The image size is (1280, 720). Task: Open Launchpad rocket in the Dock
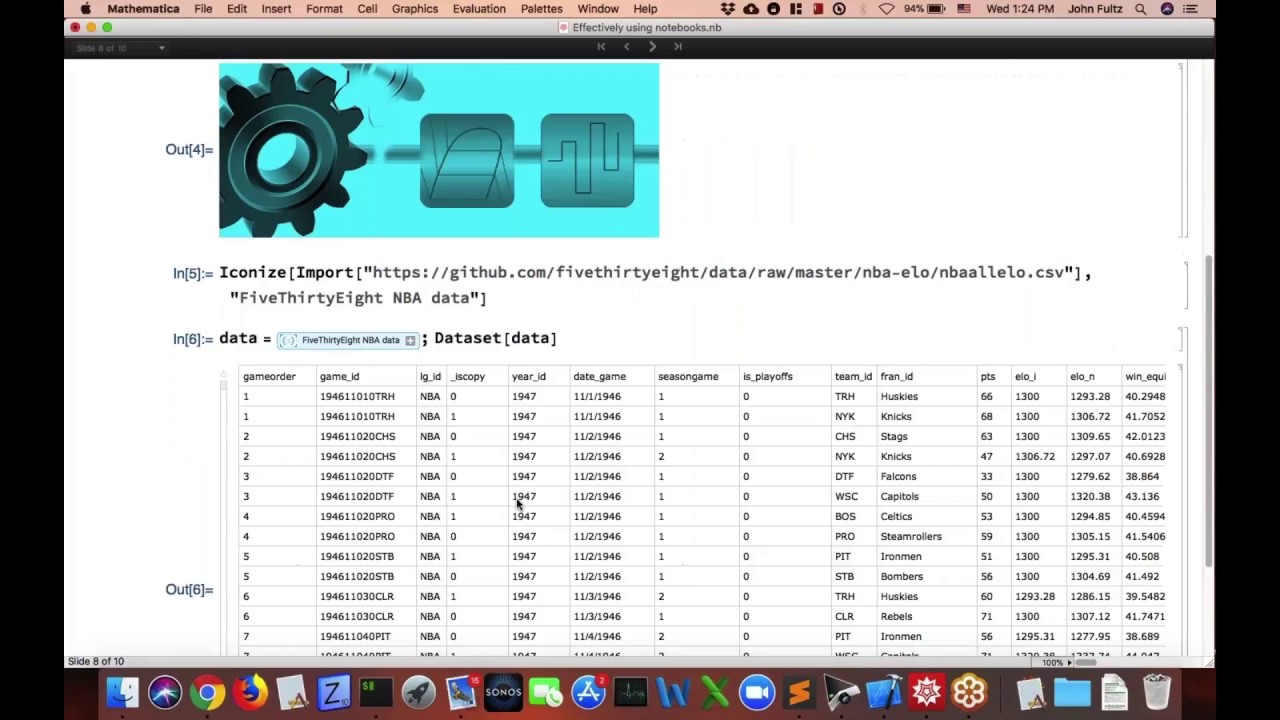pyautogui.click(x=419, y=692)
